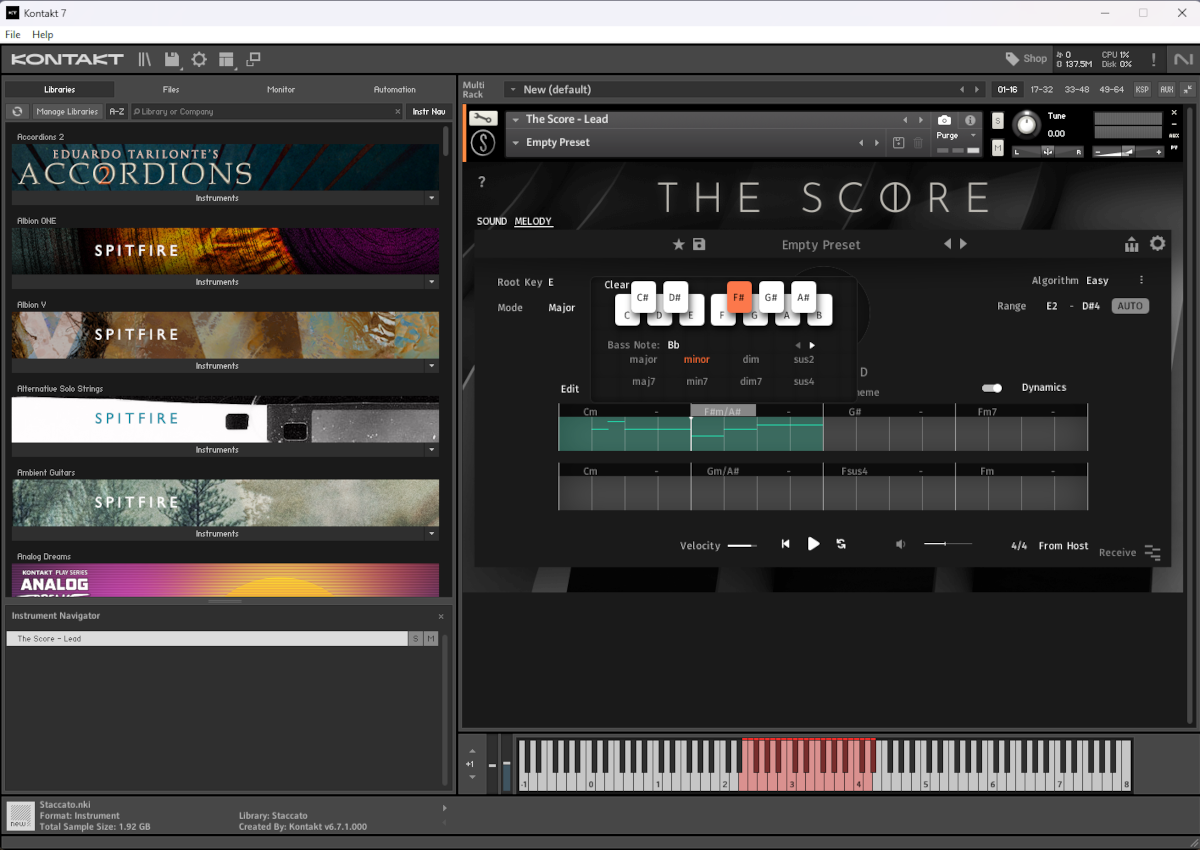Adjust the playback volume slider
1200x850 pixels.
coord(947,544)
